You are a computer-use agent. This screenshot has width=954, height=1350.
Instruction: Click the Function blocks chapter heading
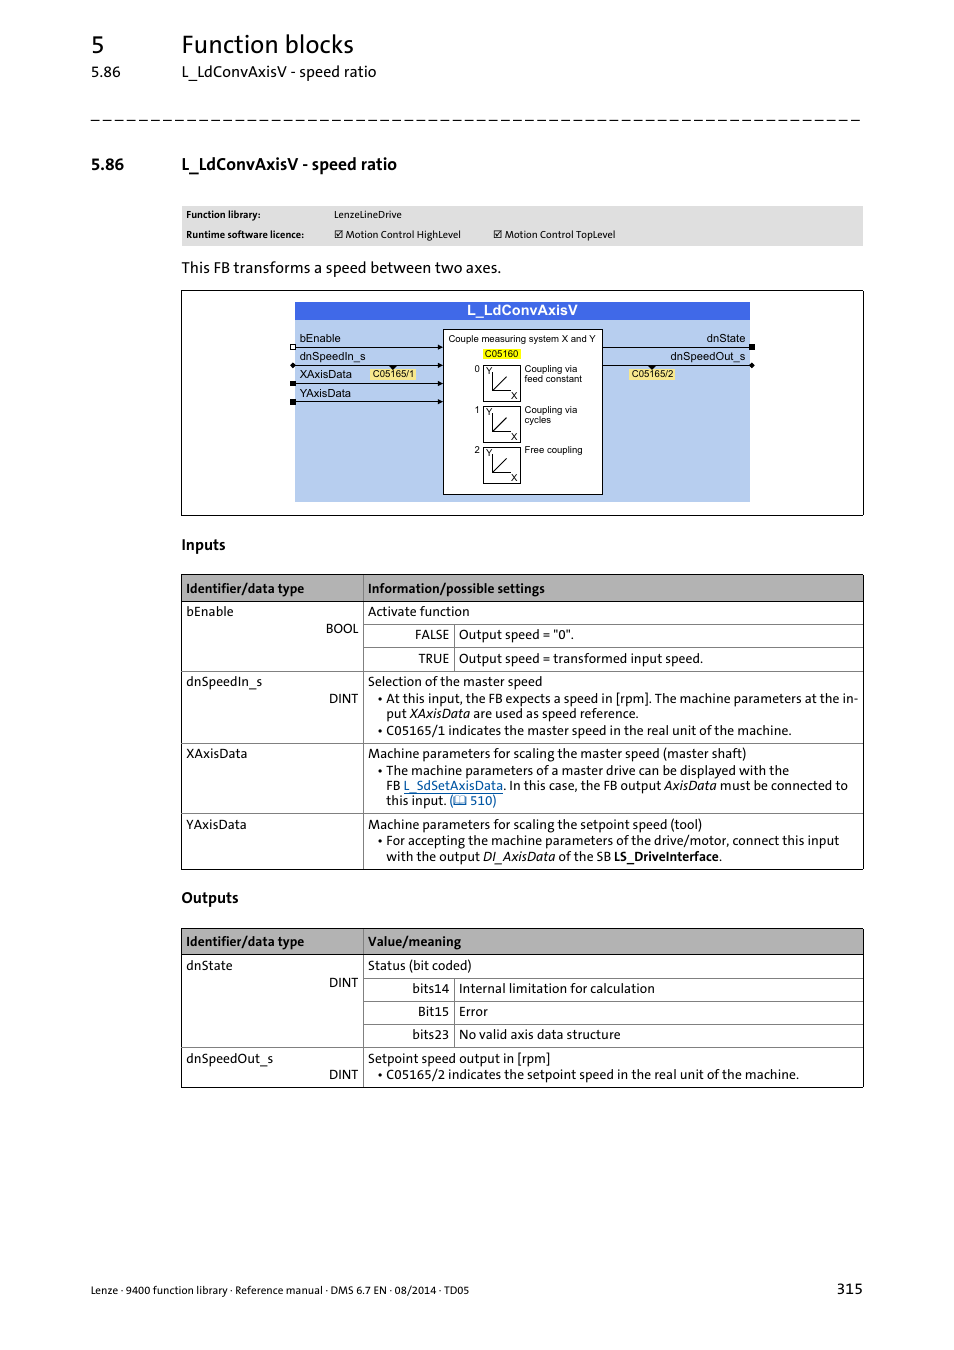(x=267, y=45)
